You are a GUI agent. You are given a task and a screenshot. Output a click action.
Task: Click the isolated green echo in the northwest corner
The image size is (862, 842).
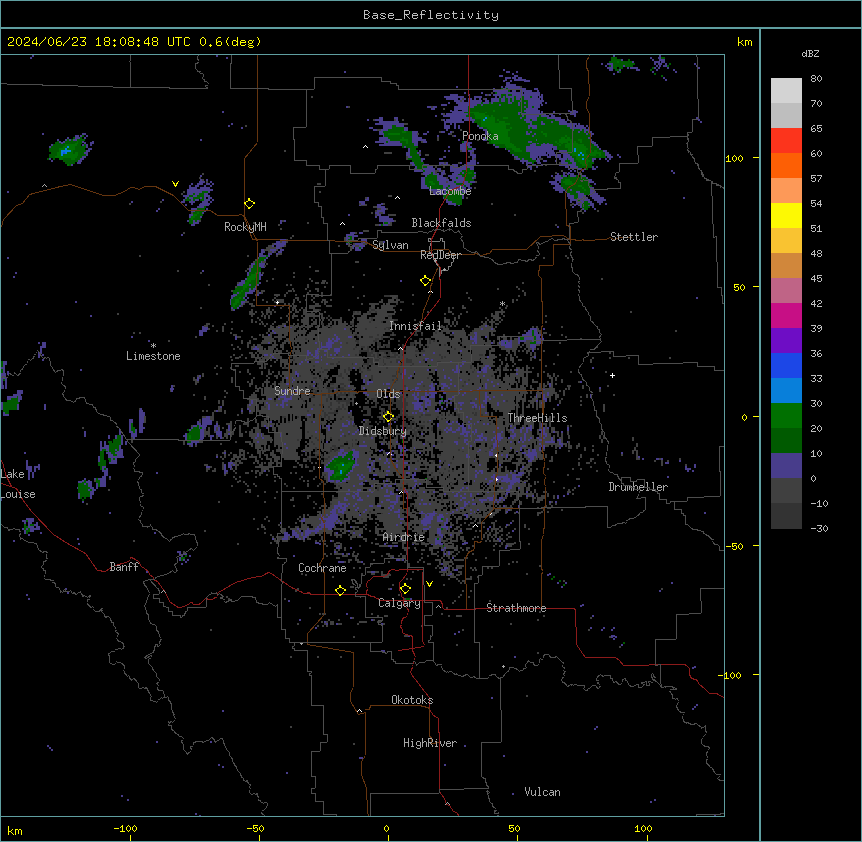coord(69,149)
